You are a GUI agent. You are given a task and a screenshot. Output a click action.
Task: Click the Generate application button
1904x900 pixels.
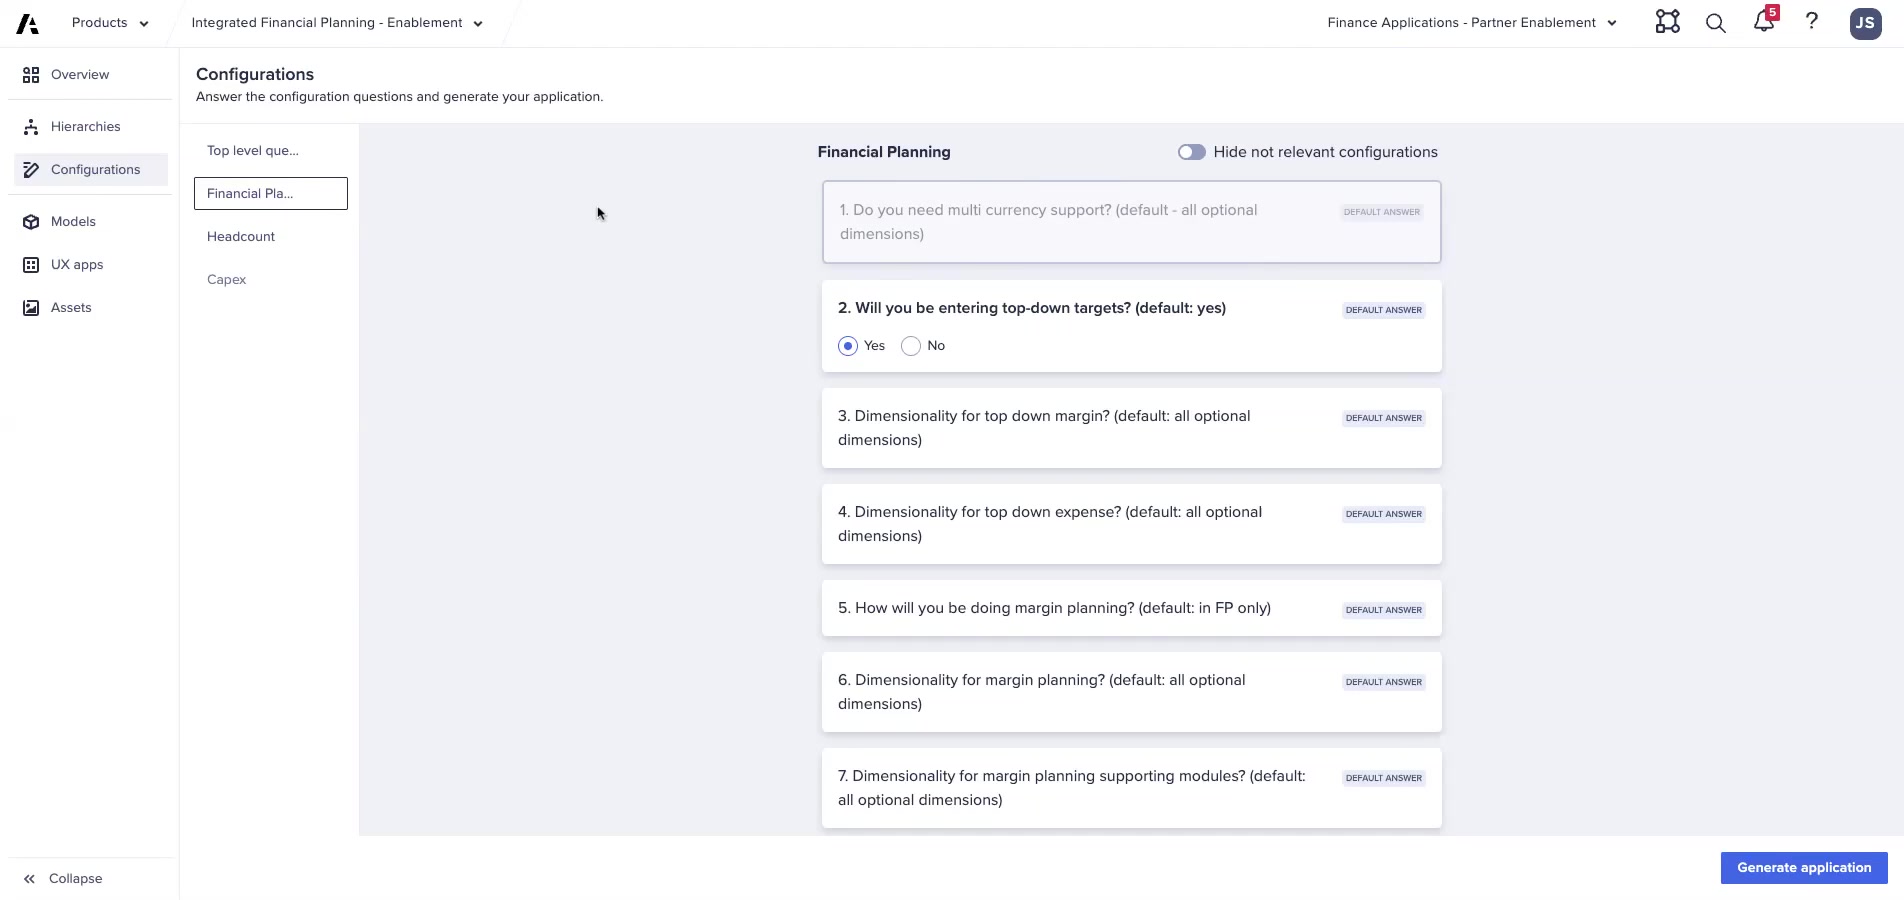[1802, 867]
